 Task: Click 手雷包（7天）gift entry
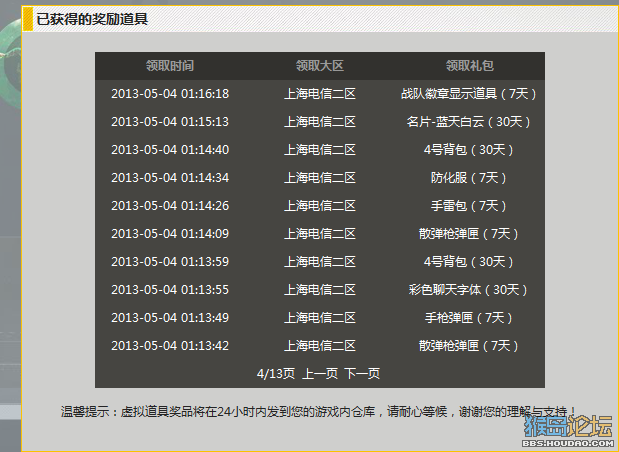click(469, 206)
